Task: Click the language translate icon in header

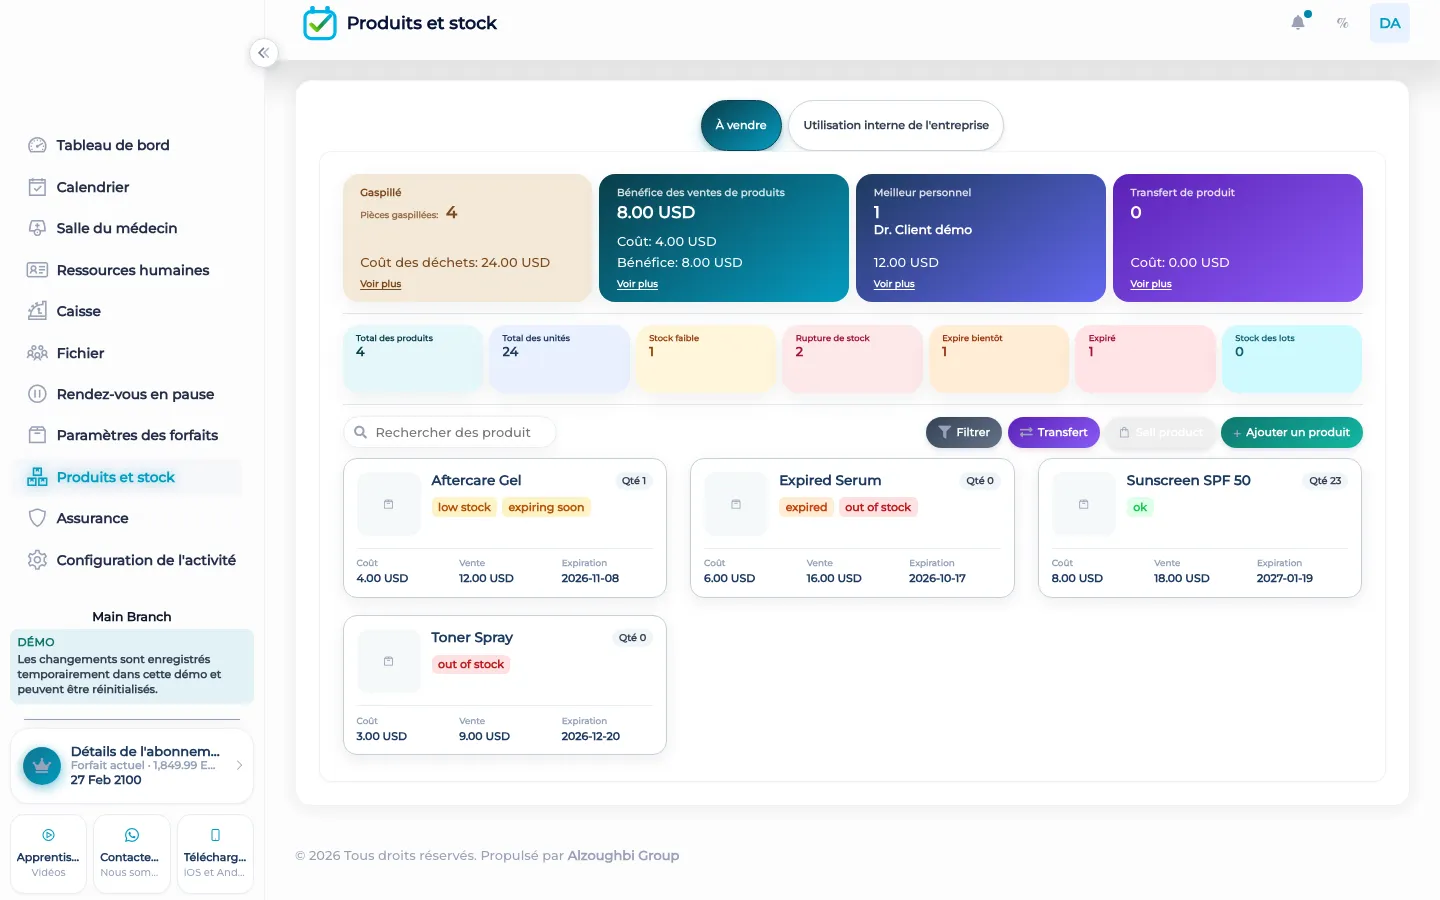Action: click(1343, 23)
